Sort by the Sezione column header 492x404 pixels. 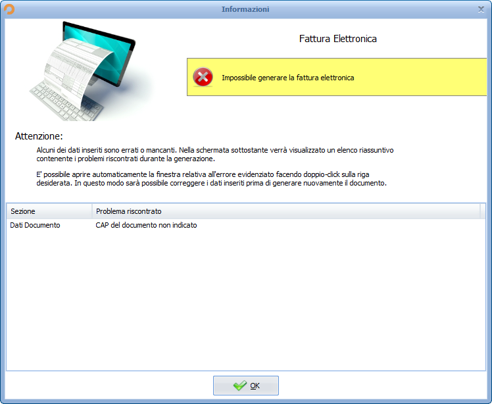point(49,211)
